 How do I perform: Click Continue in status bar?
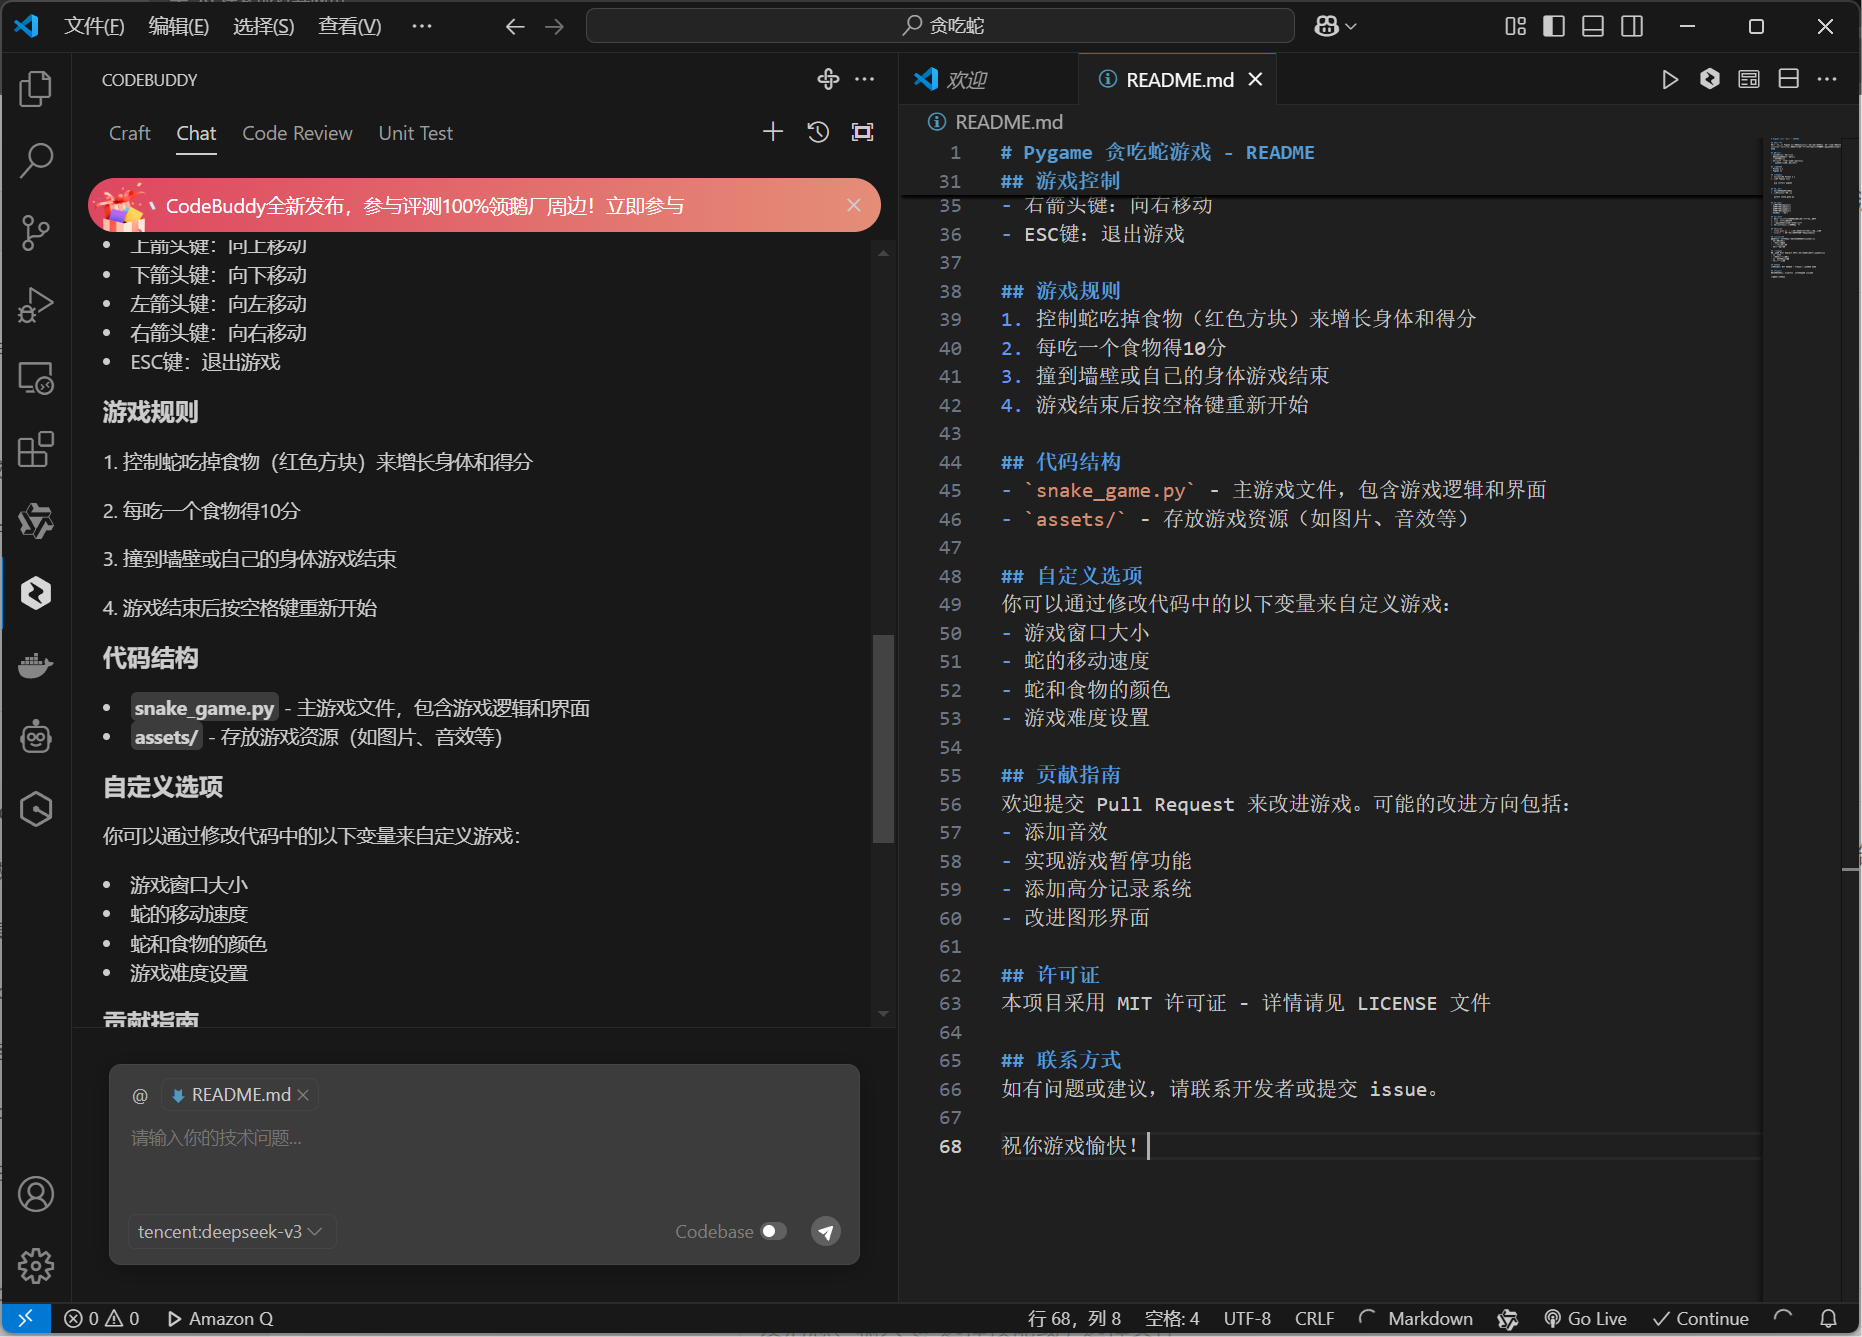[x=1701, y=1319]
